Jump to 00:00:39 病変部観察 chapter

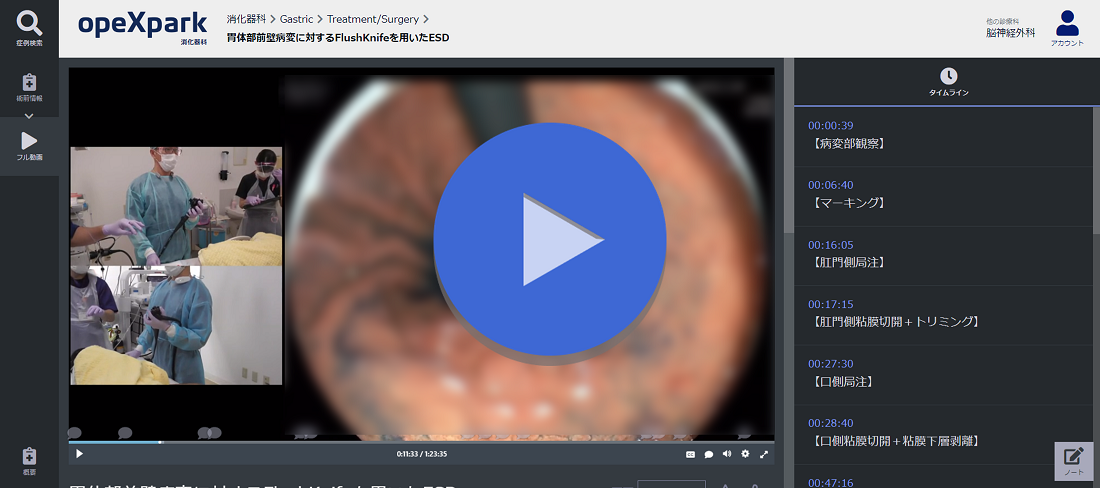[x=942, y=137]
